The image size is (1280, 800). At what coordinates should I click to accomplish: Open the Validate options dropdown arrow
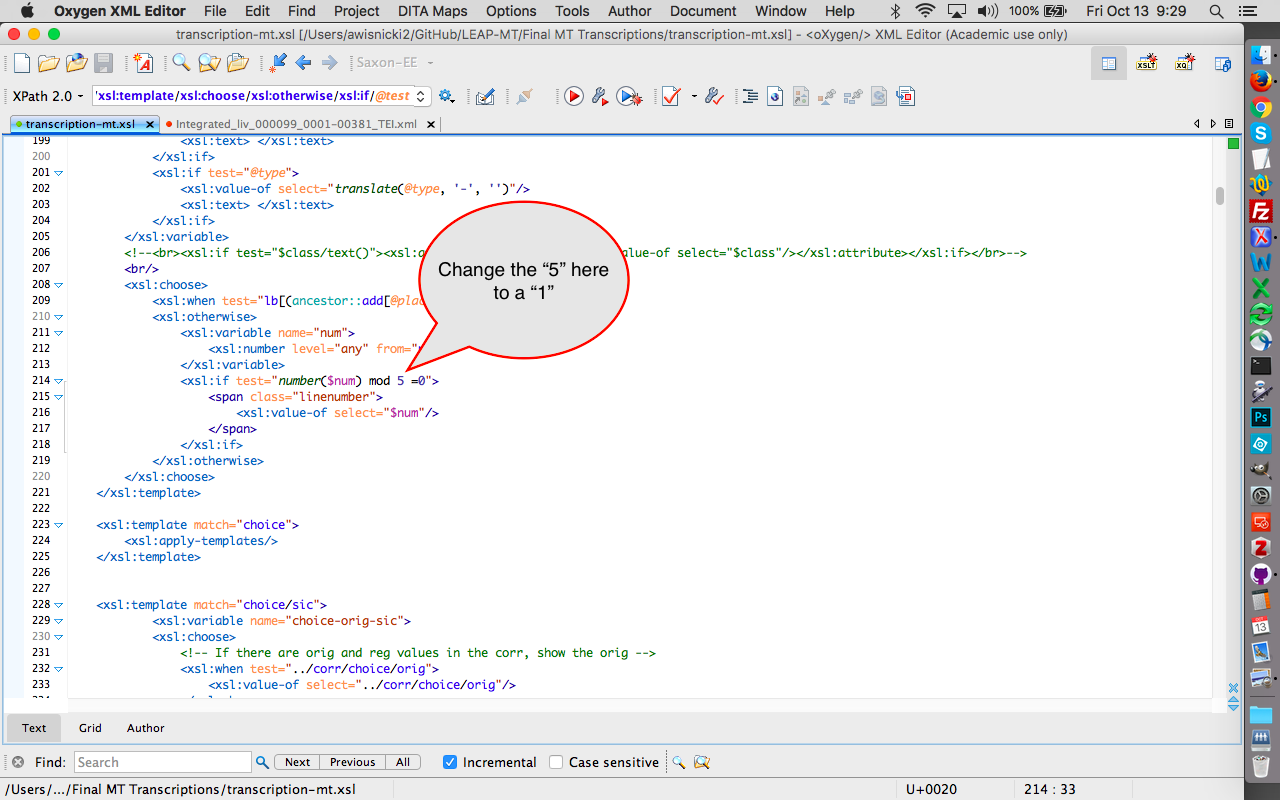[x=693, y=97]
